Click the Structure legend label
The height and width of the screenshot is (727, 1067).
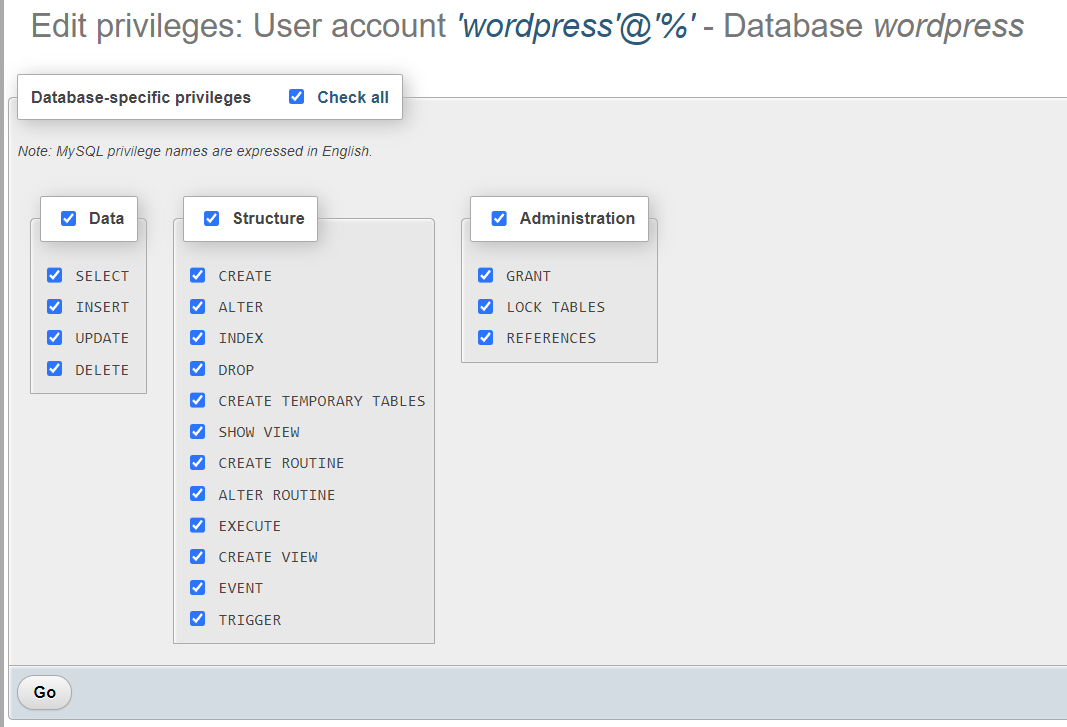268,219
